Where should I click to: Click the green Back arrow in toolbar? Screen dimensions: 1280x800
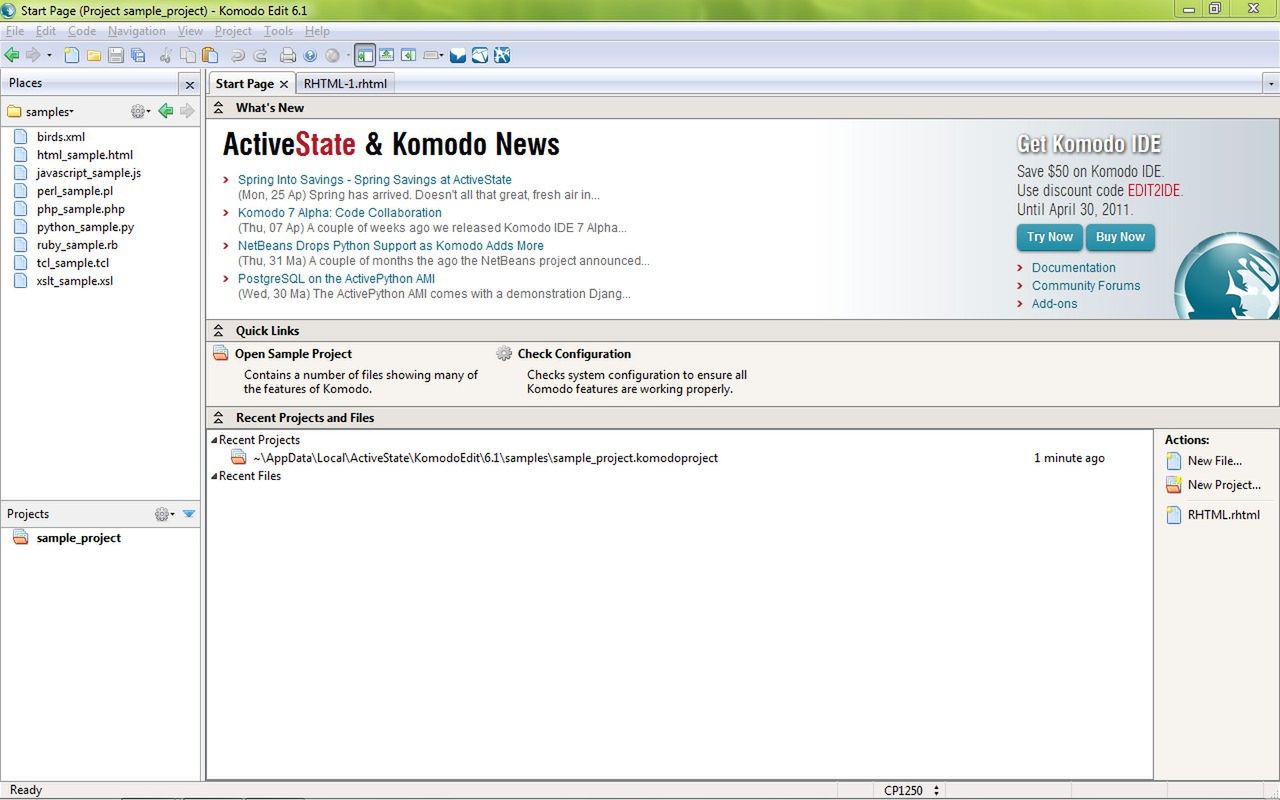tap(12, 55)
